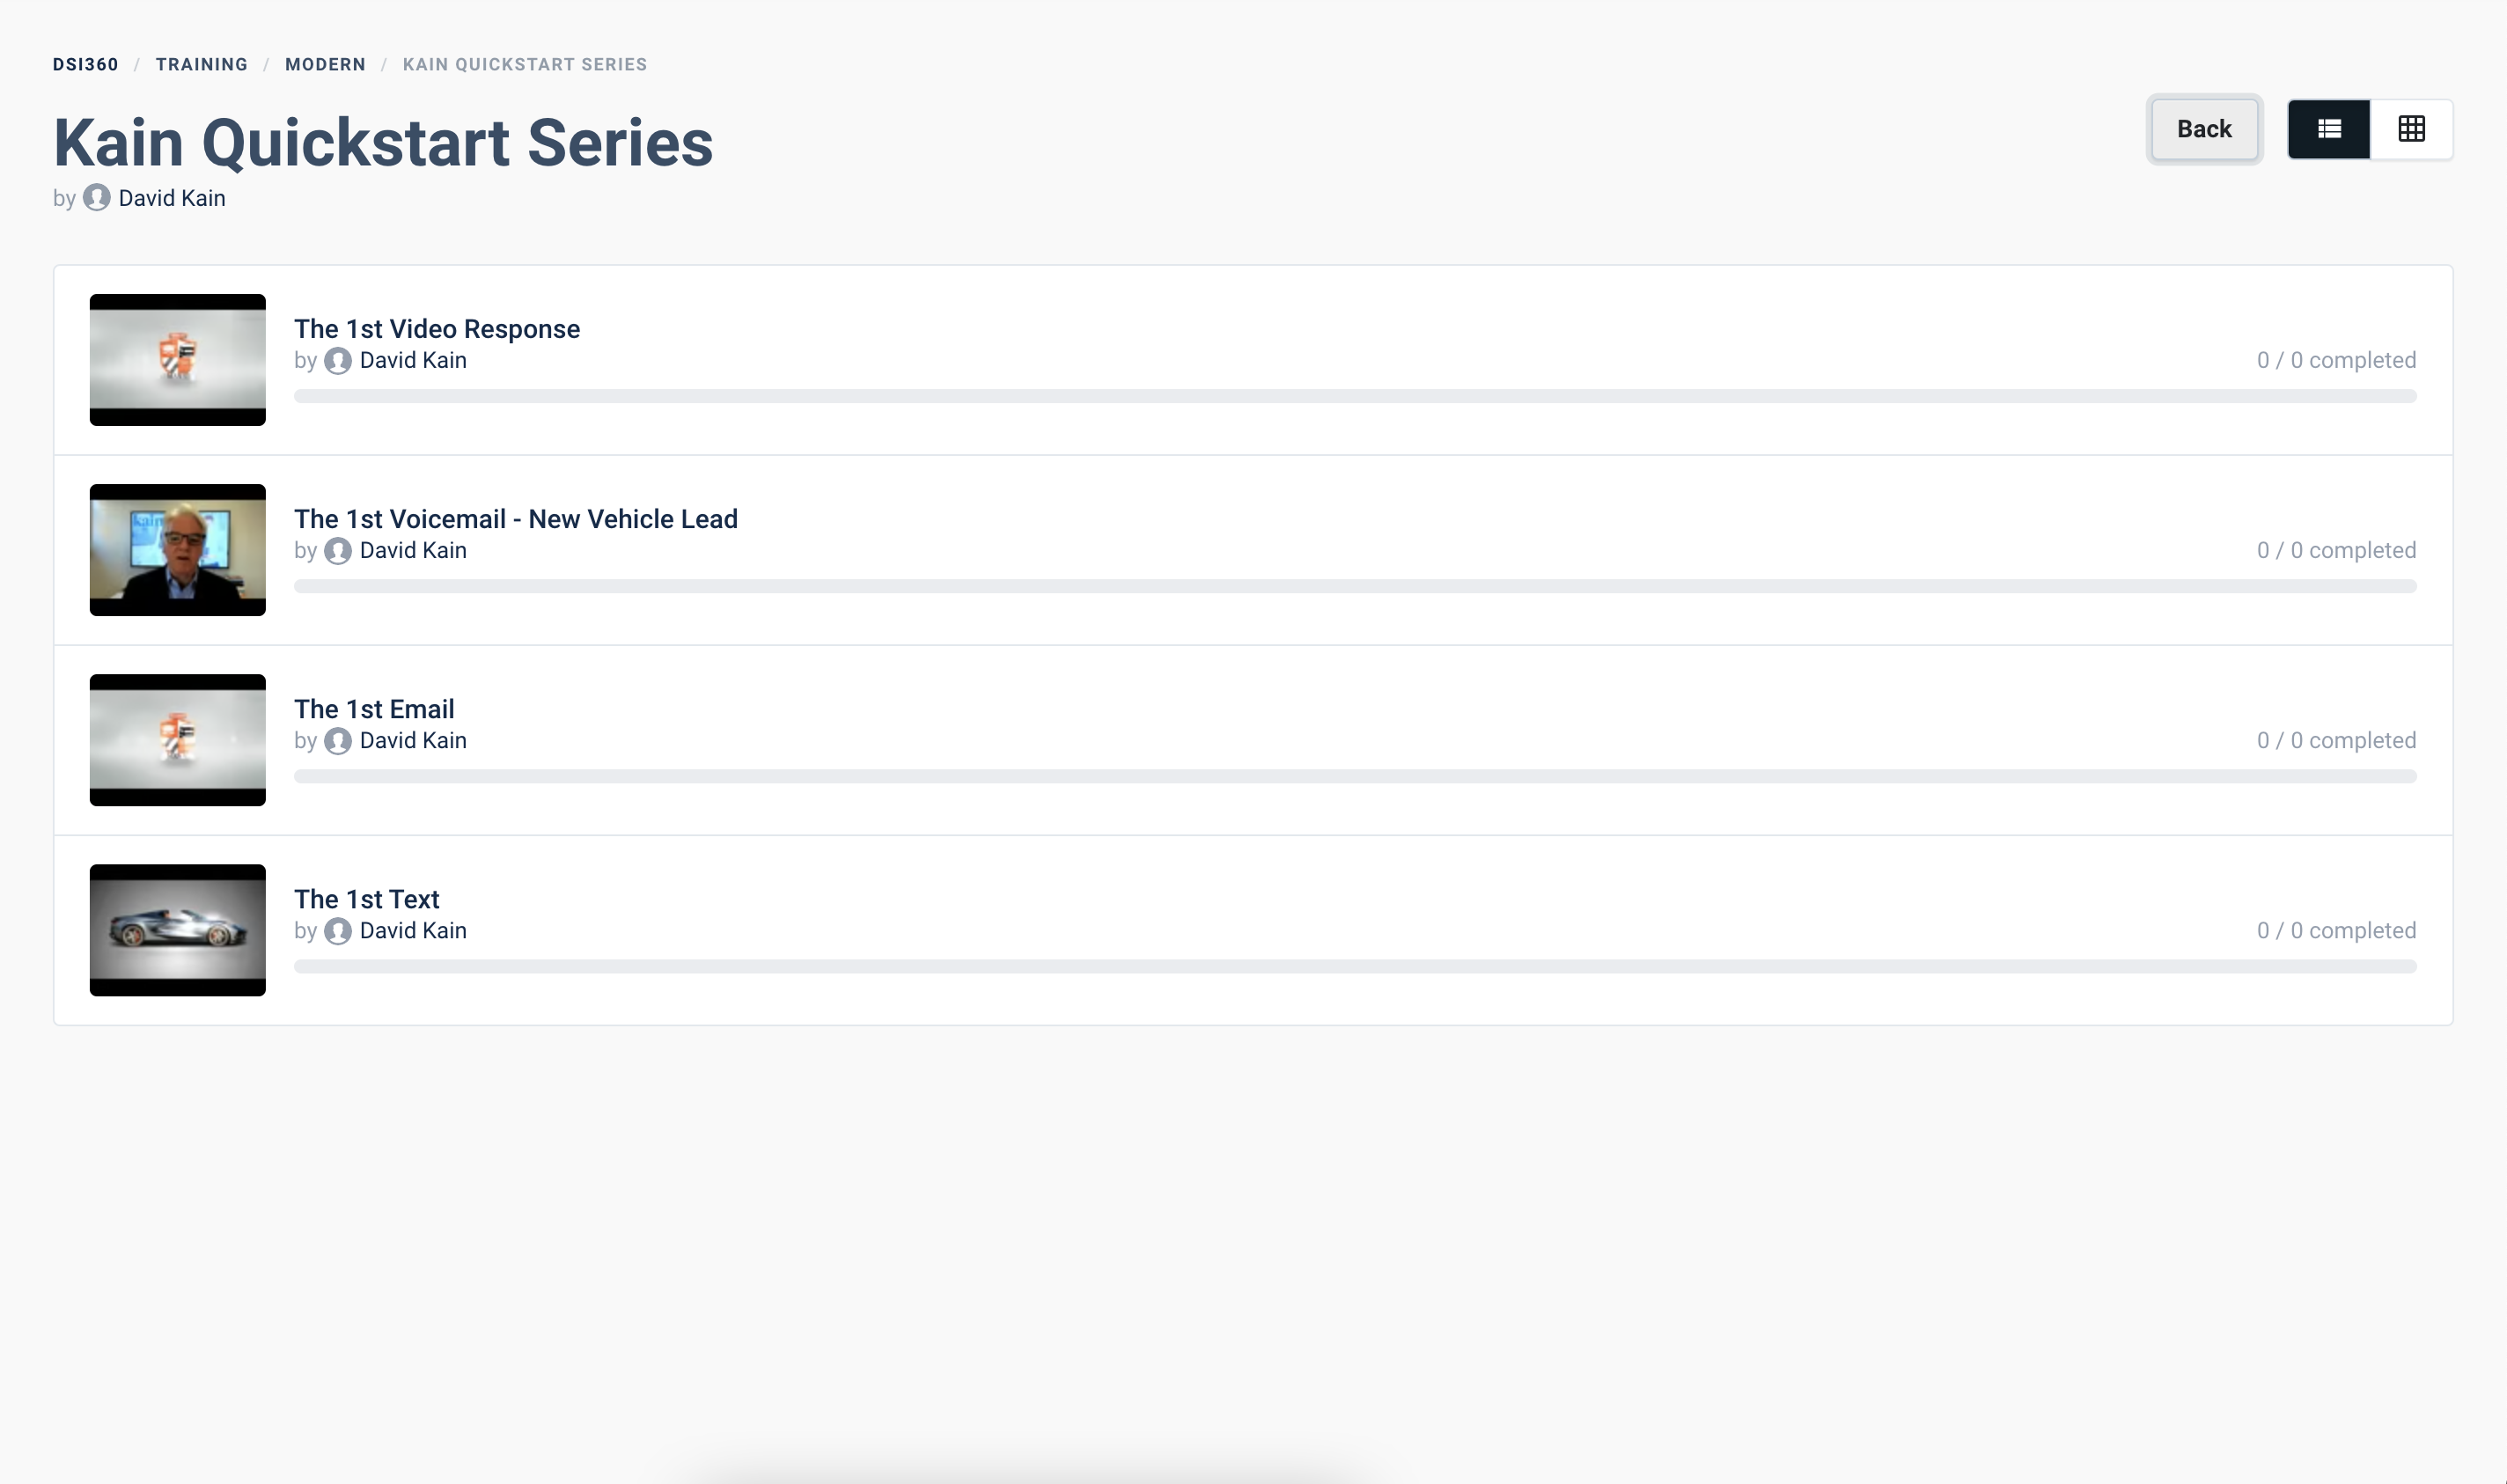The image size is (2507, 1484).
Task: Navigate to Modern breadcrumb
Action: [x=325, y=64]
